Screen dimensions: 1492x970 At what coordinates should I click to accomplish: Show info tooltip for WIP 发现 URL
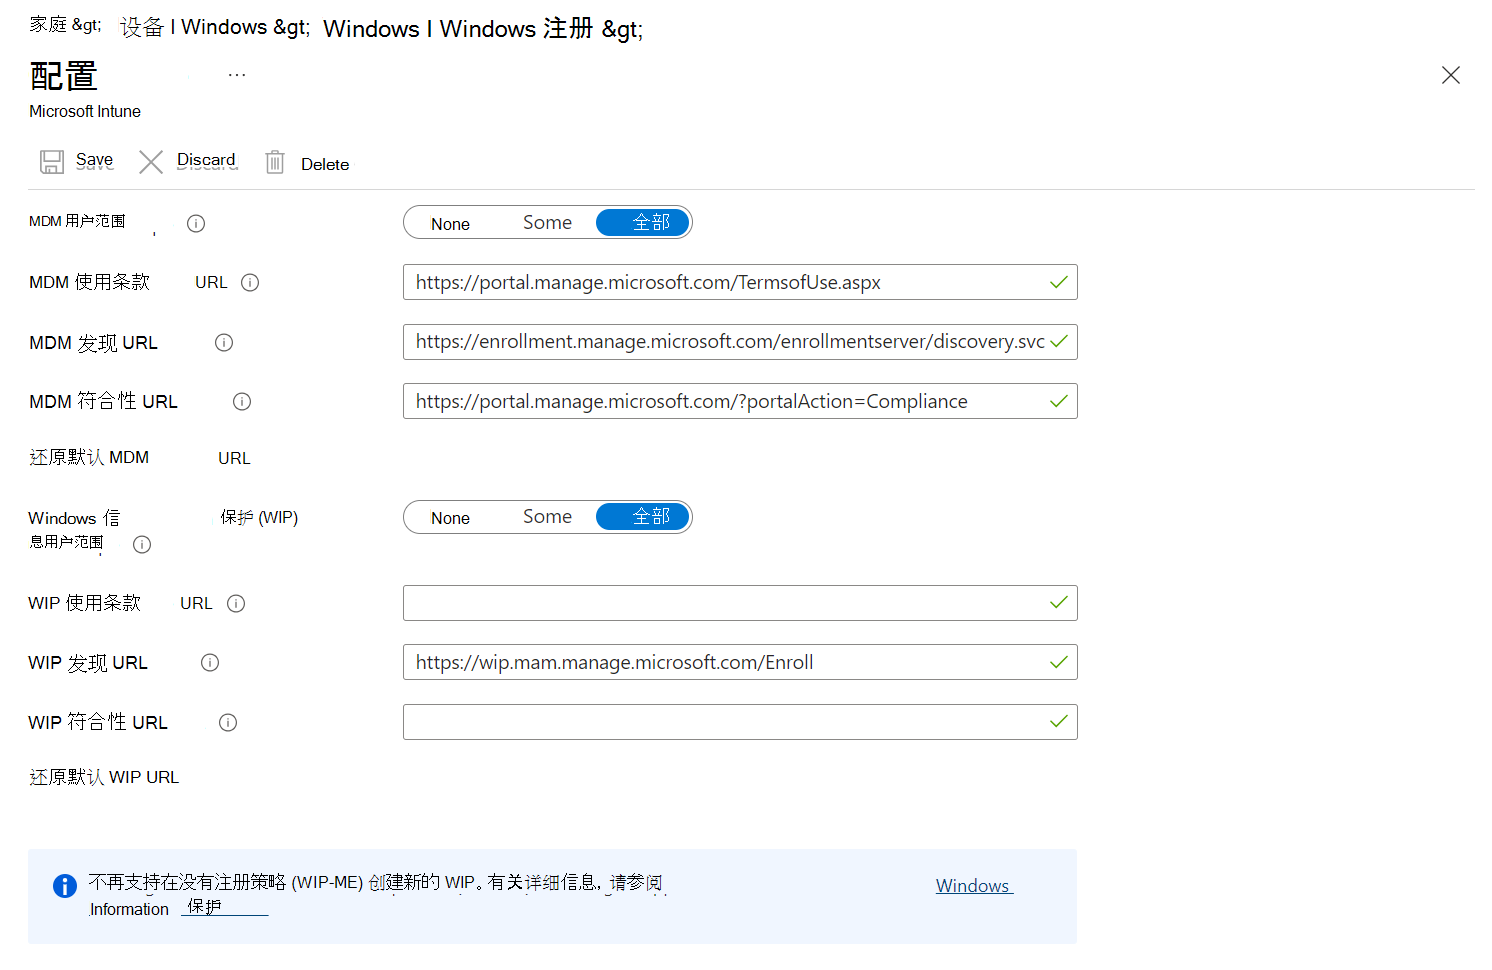click(x=210, y=662)
